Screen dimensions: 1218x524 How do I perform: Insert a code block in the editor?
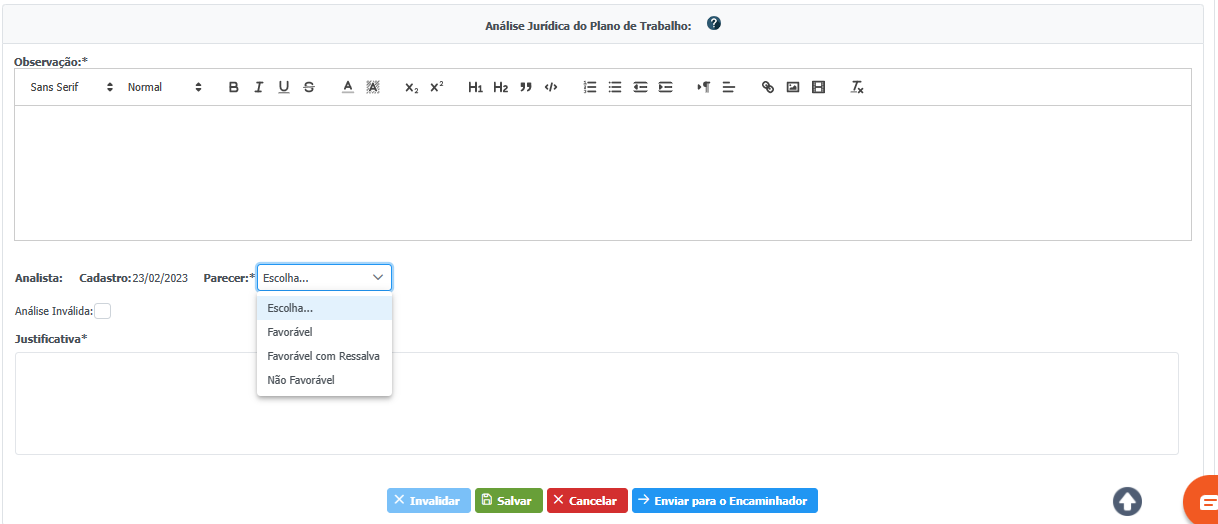pyautogui.click(x=551, y=87)
